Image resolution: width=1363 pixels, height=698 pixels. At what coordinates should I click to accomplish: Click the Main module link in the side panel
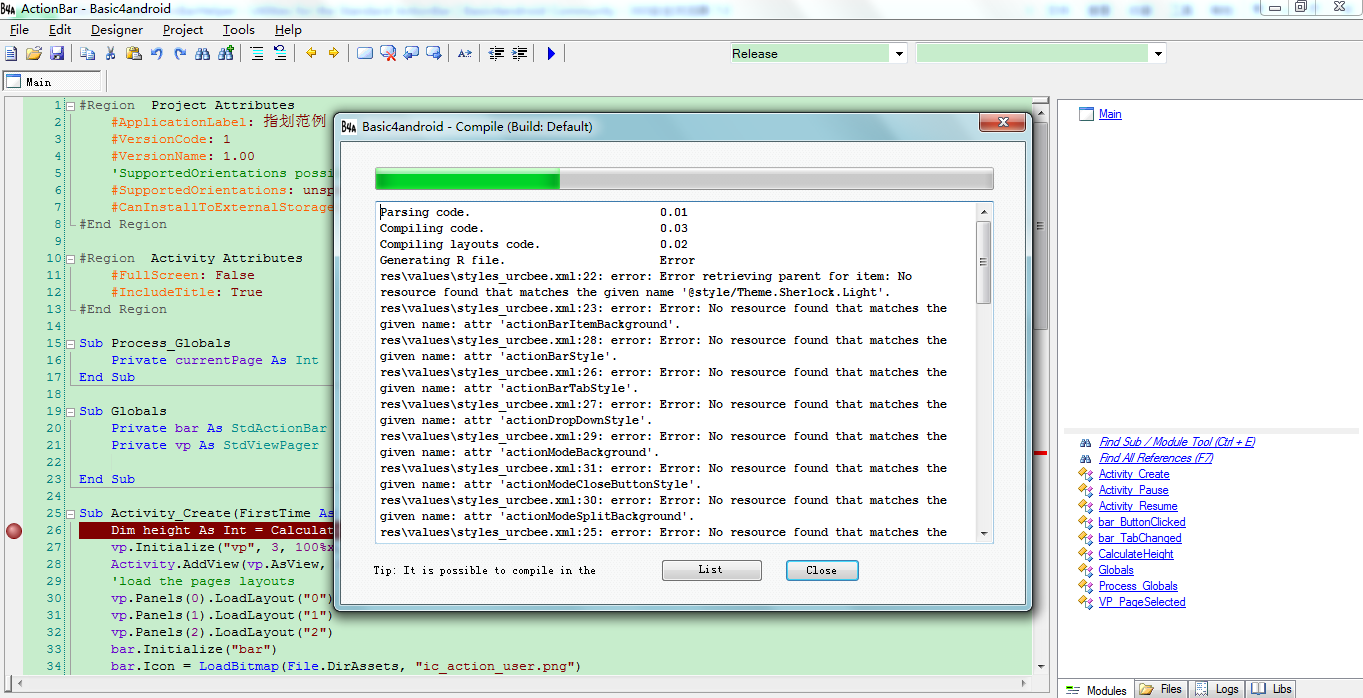1110,114
